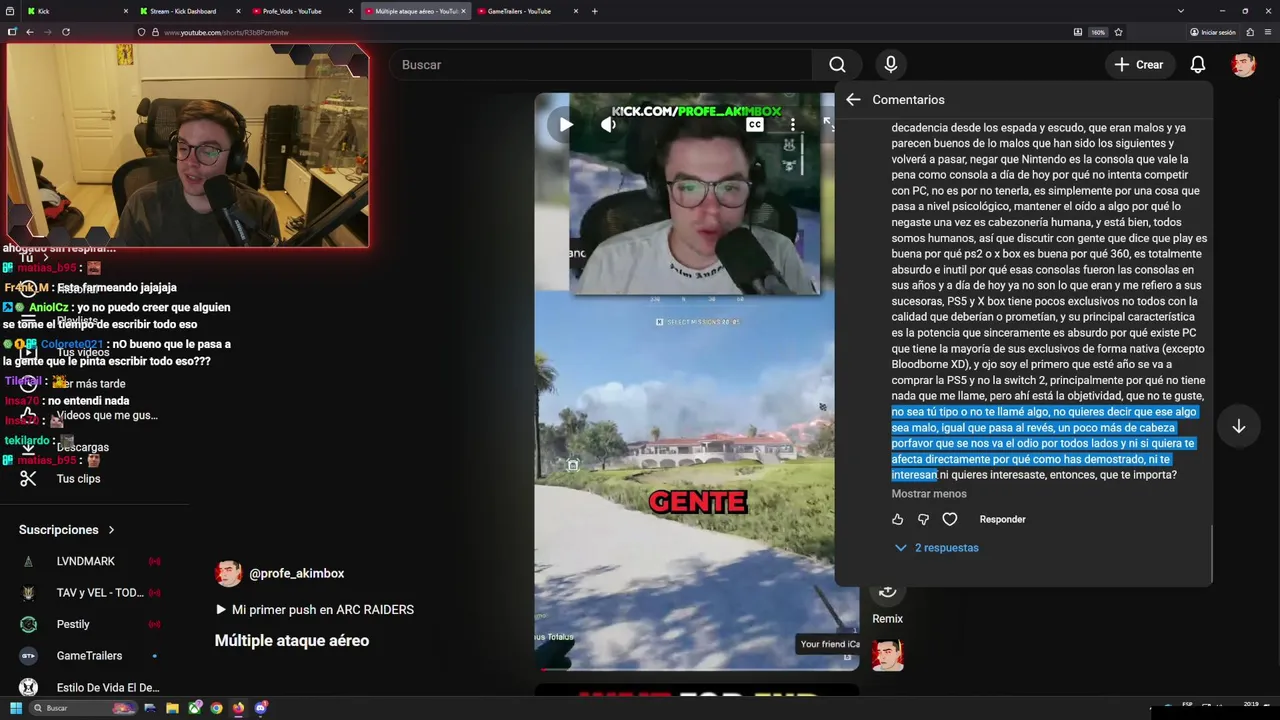Click the Windows taskbar Buscar search box

click(84, 708)
